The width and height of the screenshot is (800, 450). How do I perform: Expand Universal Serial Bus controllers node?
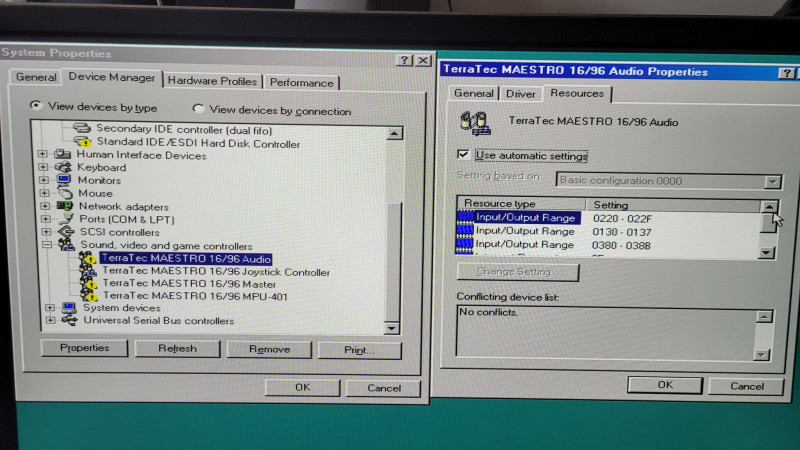50,320
